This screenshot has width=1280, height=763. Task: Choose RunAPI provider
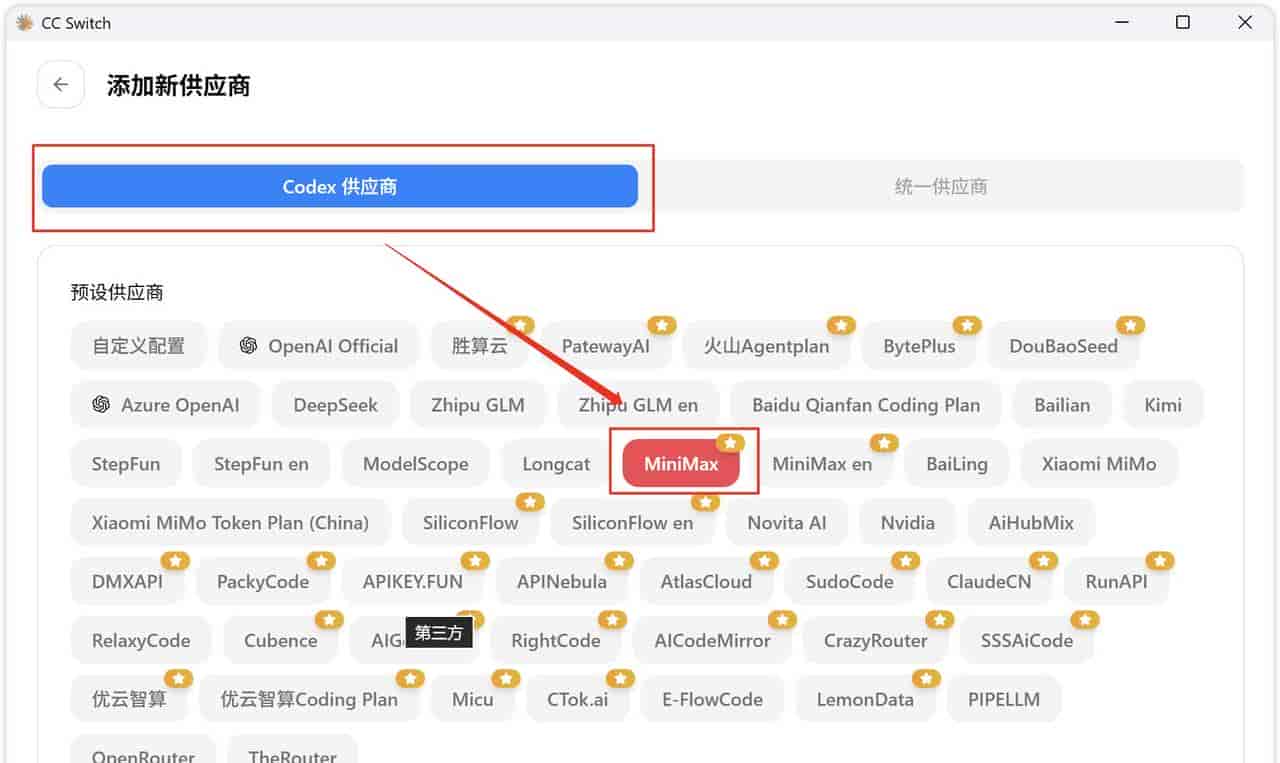(1116, 581)
